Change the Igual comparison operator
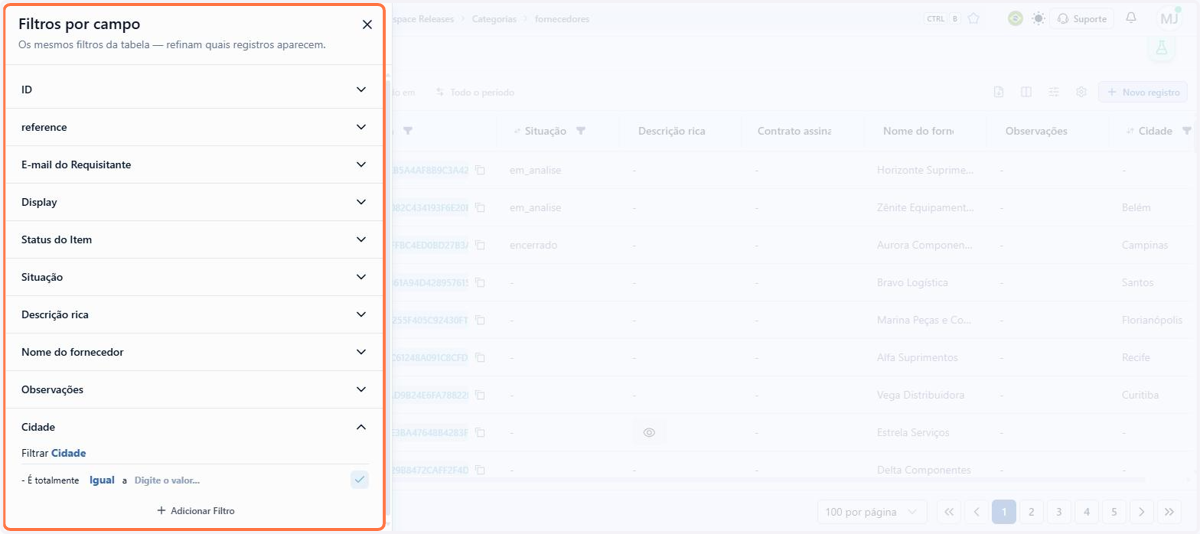 pos(102,480)
